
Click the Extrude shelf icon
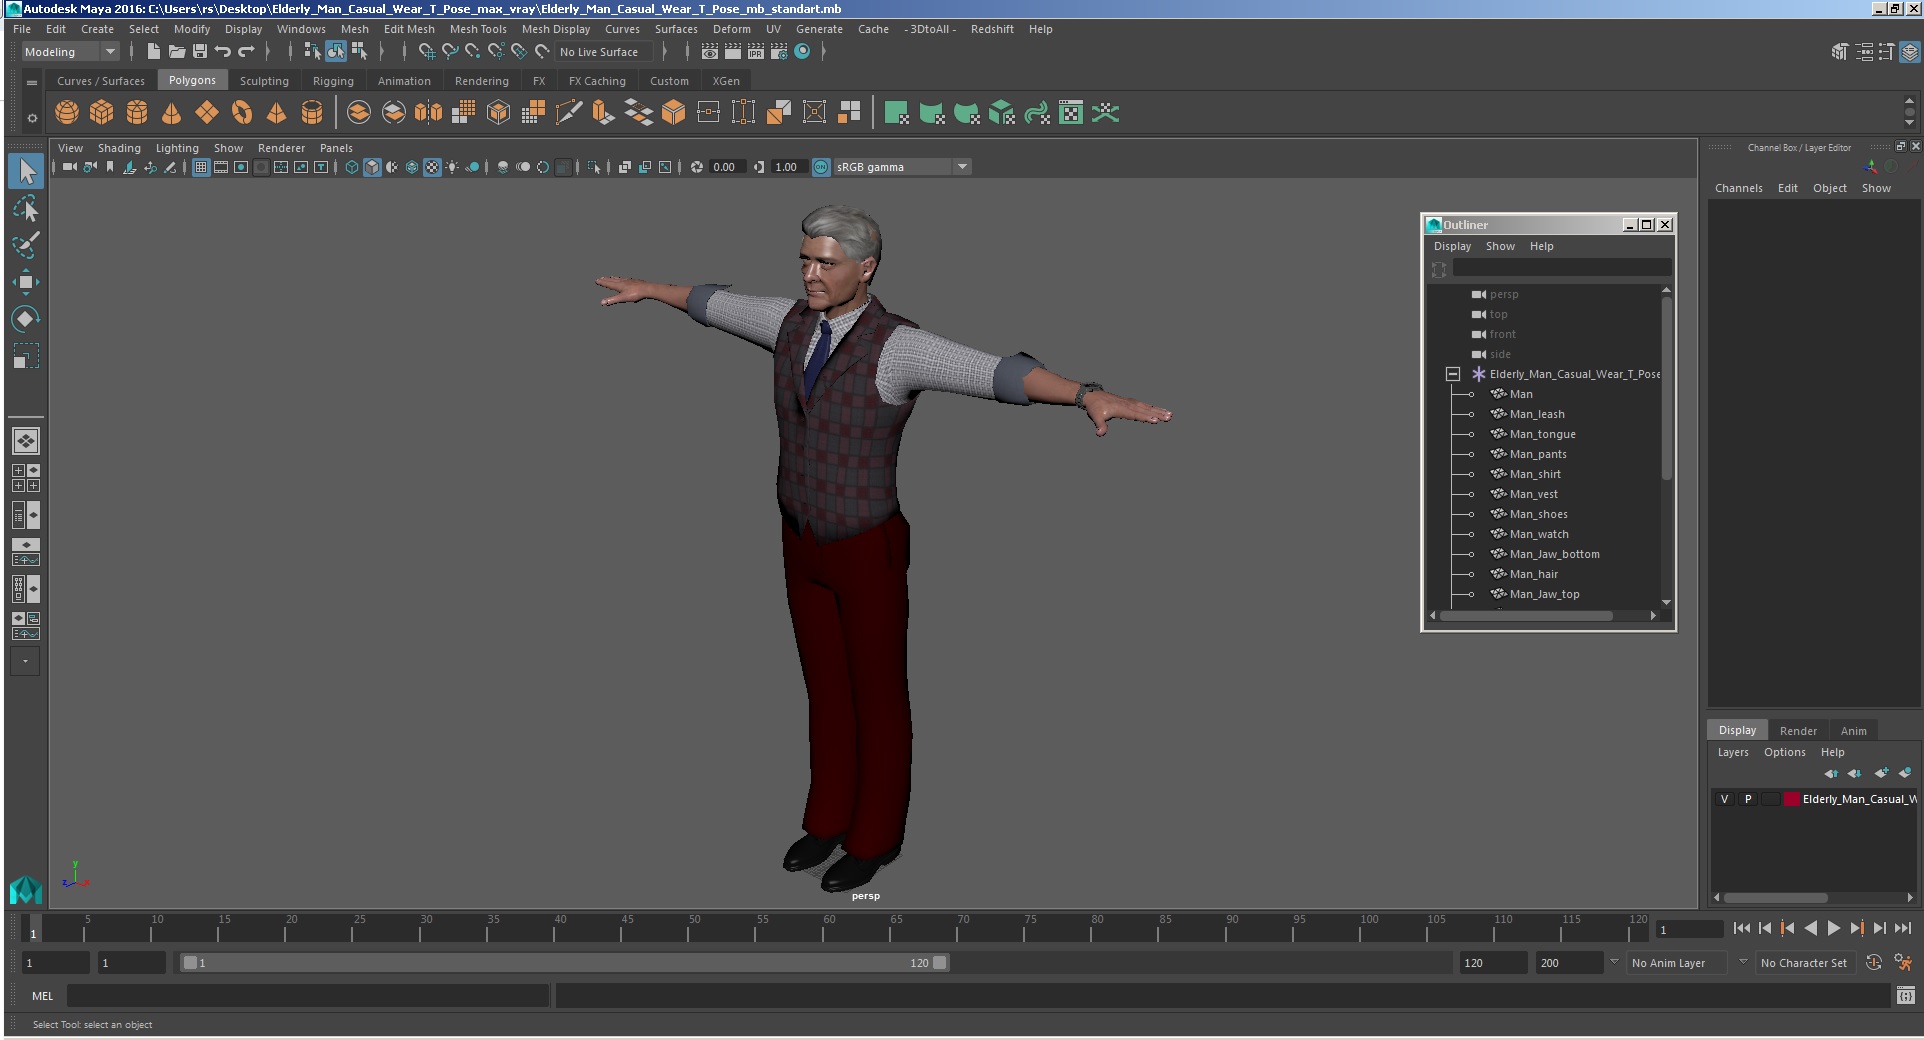click(x=603, y=113)
